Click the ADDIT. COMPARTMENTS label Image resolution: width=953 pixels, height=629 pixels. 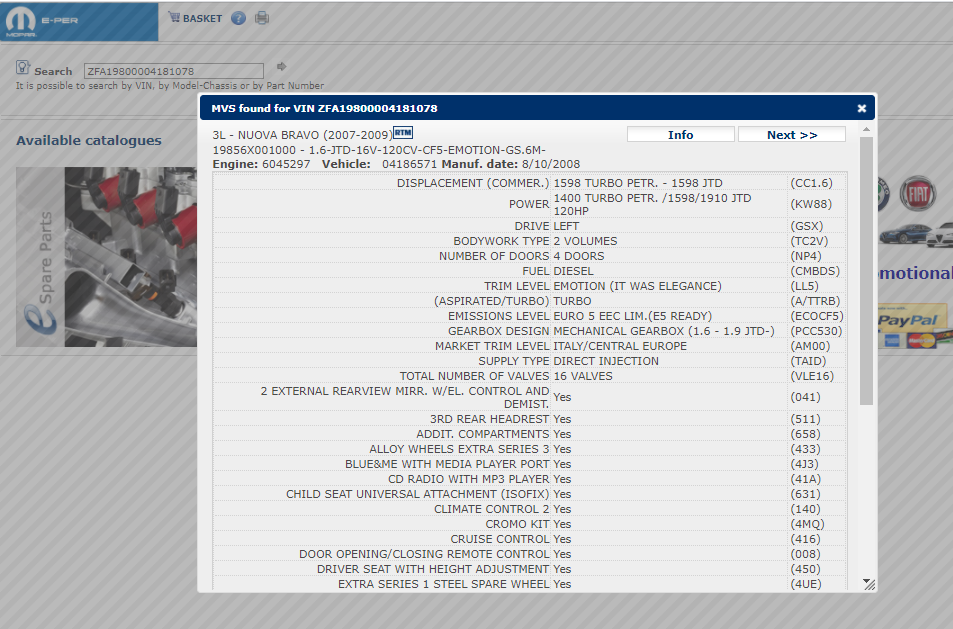pos(483,434)
